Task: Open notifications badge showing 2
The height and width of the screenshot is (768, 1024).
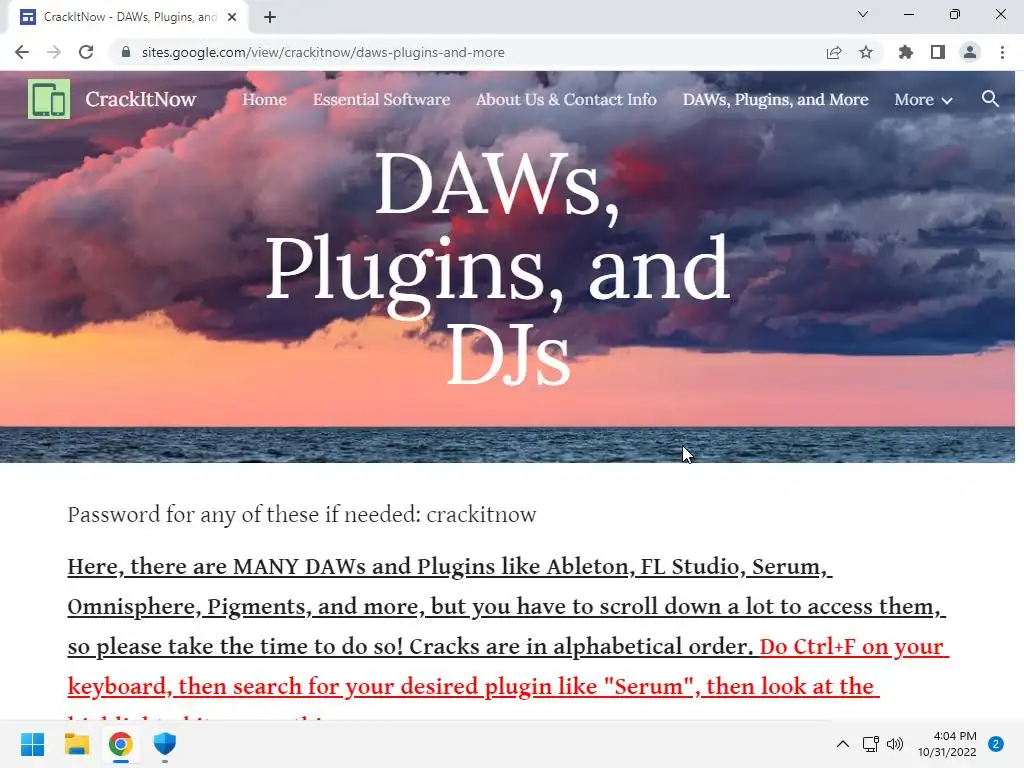Action: coord(996,744)
